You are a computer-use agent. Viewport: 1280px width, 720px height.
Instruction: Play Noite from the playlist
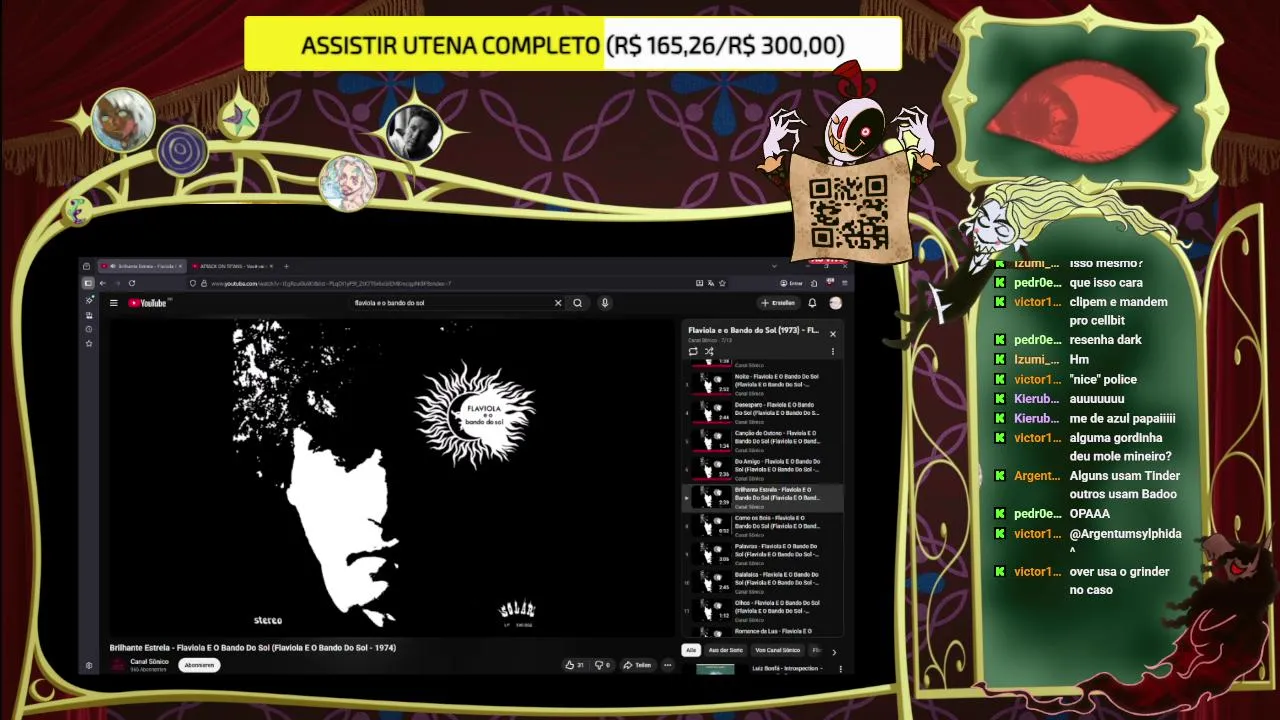pos(763,383)
